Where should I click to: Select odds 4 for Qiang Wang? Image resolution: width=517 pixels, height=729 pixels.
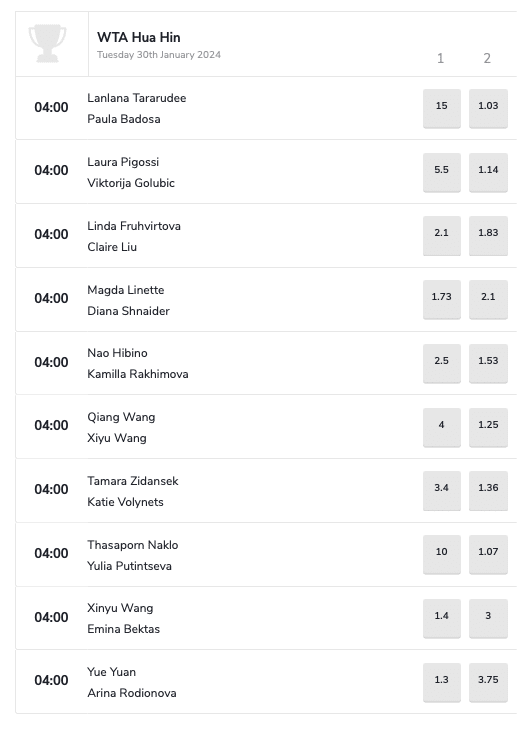[x=442, y=428]
